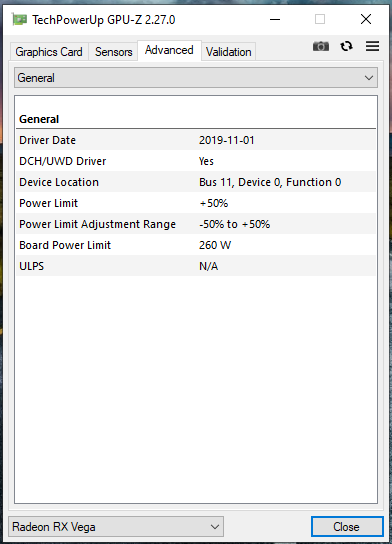Click the N/A value for ULPS

click(x=208, y=266)
